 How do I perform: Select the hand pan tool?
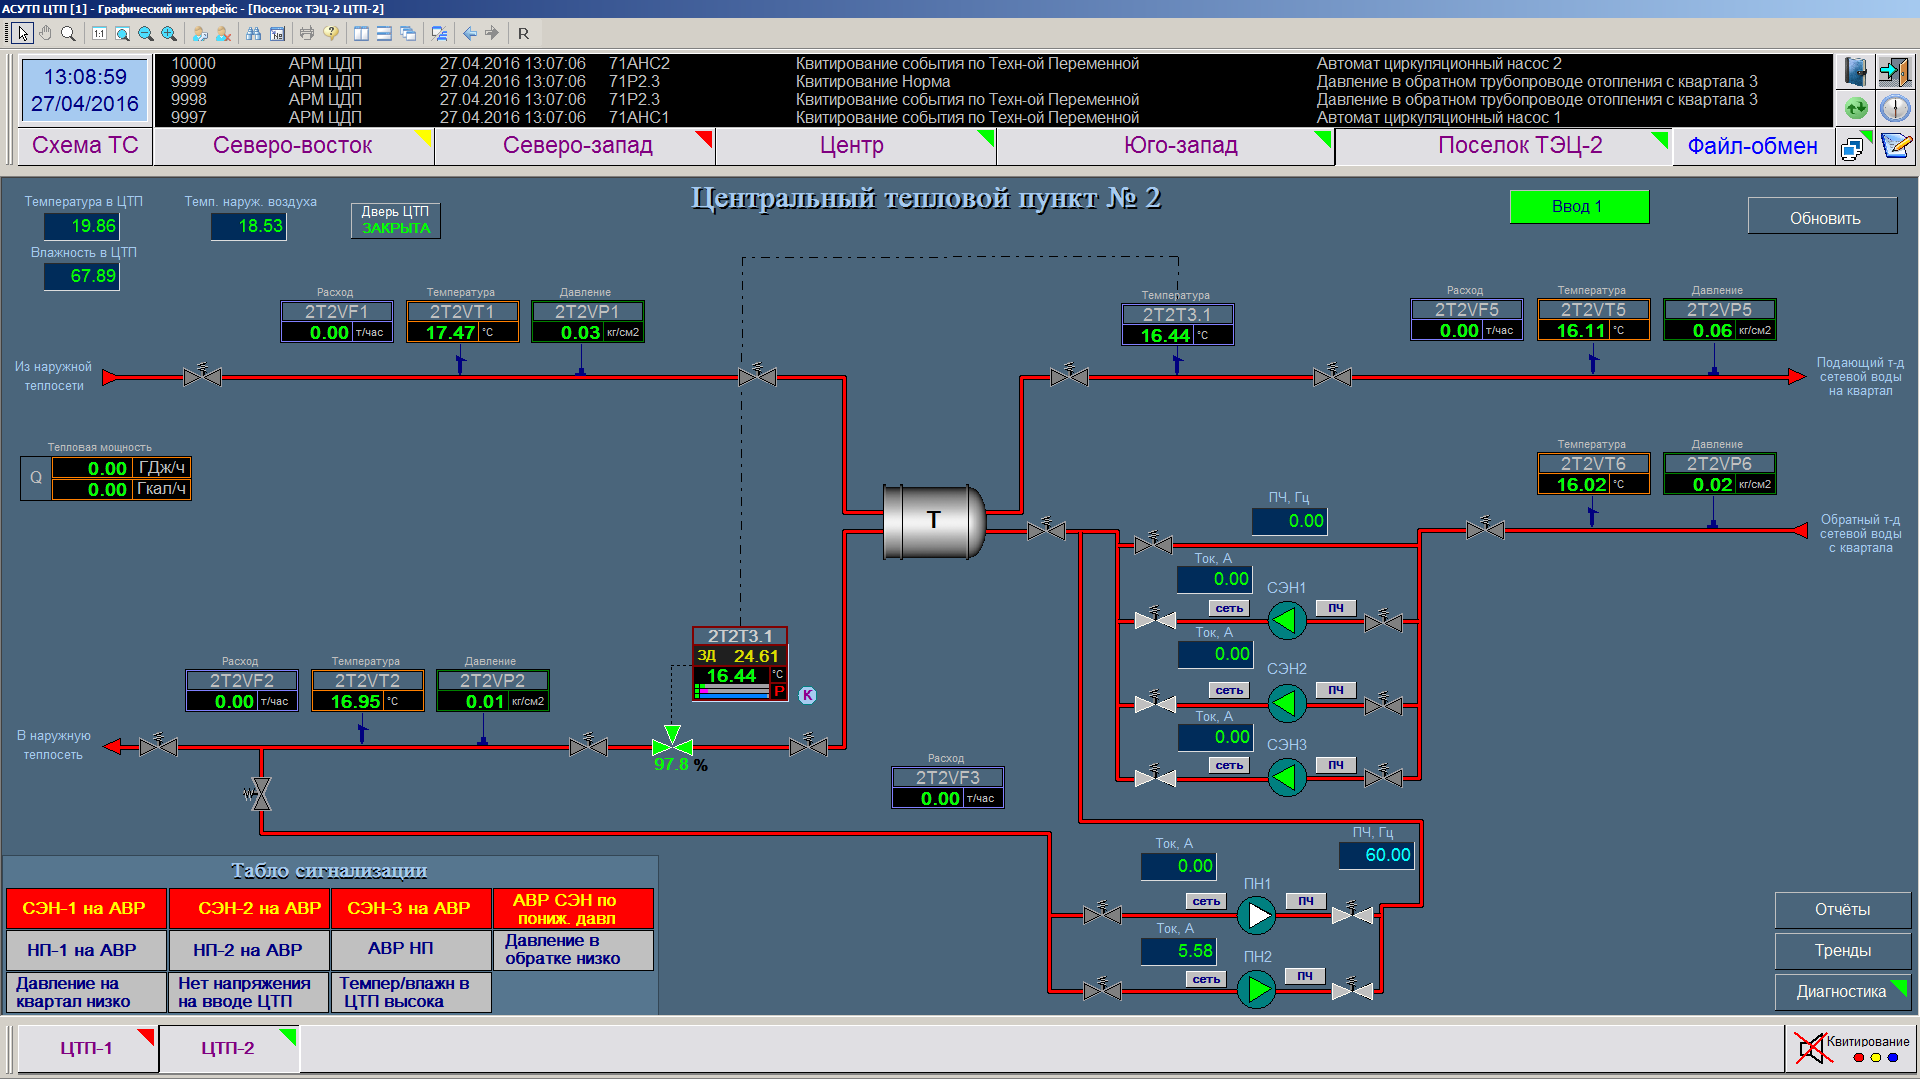click(45, 34)
